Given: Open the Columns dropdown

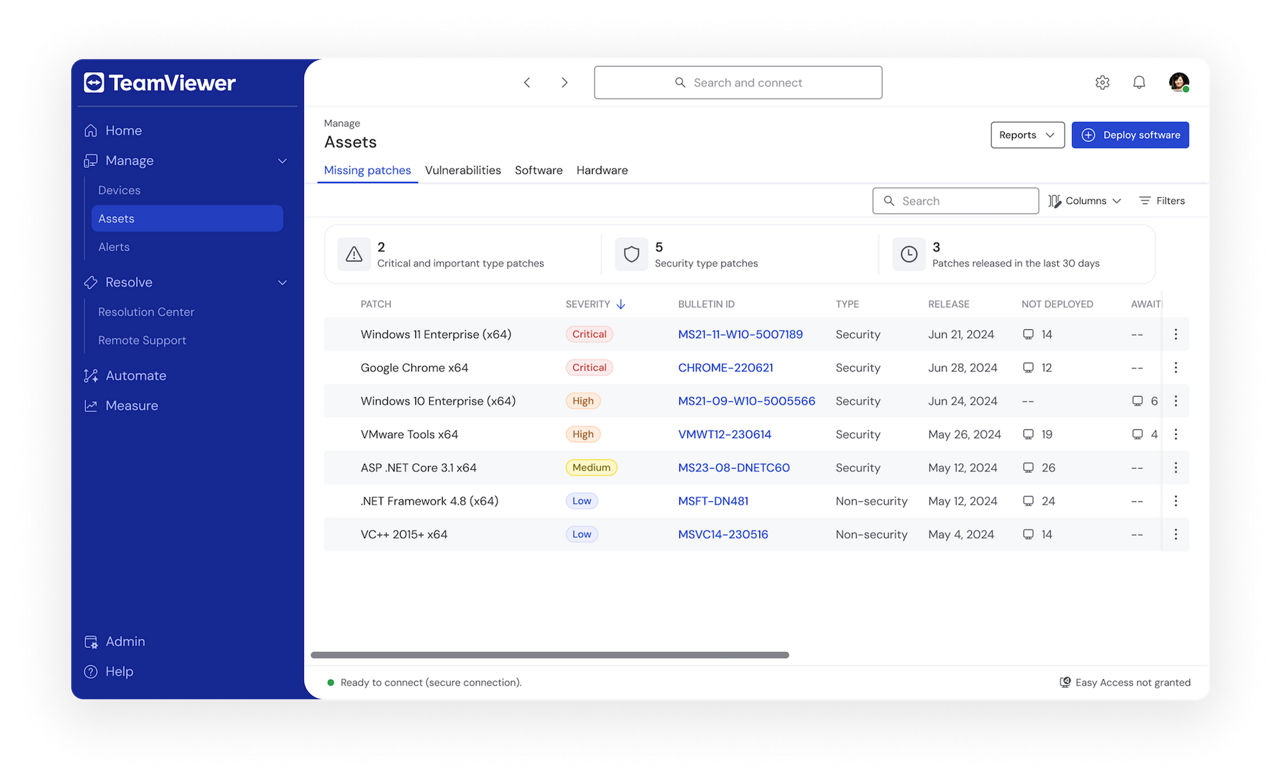Looking at the screenshot, I should [x=1085, y=201].
